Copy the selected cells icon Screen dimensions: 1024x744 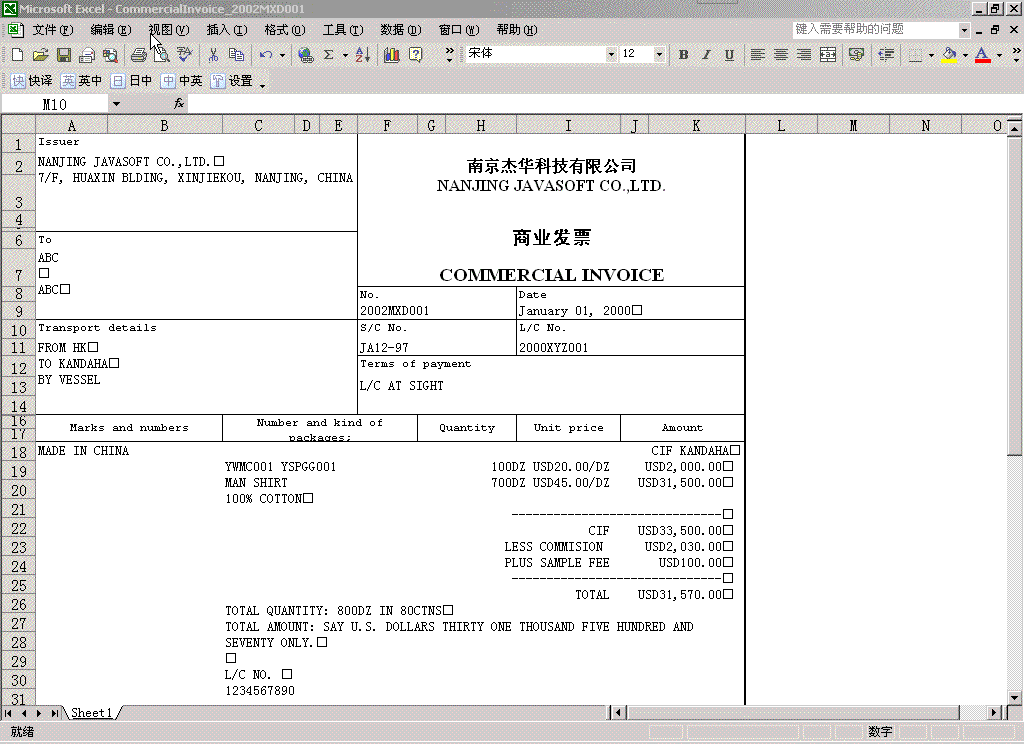[x=236, y=55]
